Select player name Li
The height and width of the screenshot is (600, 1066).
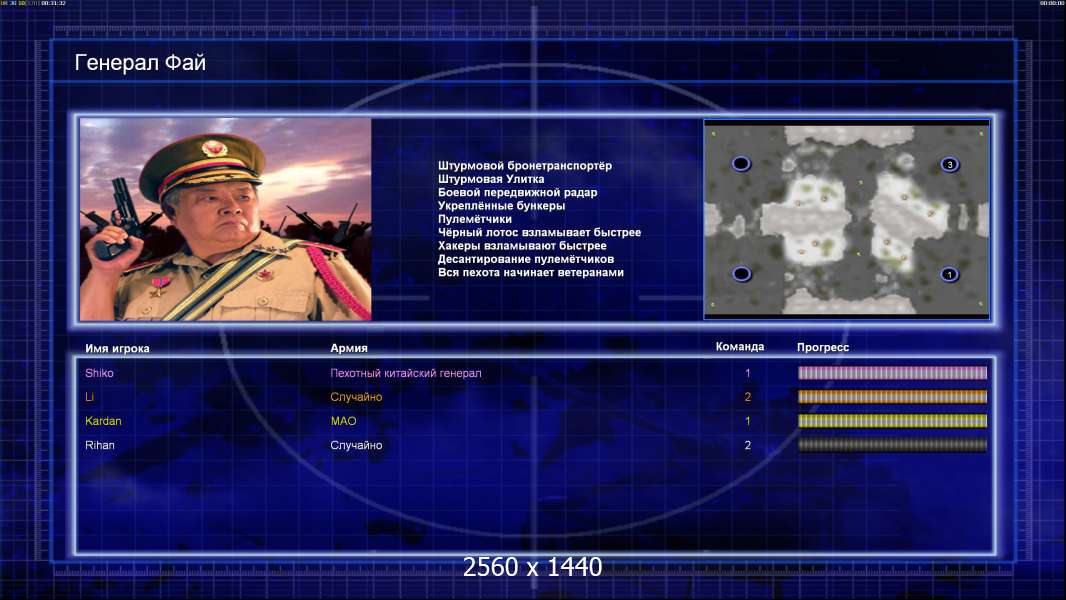pos(89,397)
